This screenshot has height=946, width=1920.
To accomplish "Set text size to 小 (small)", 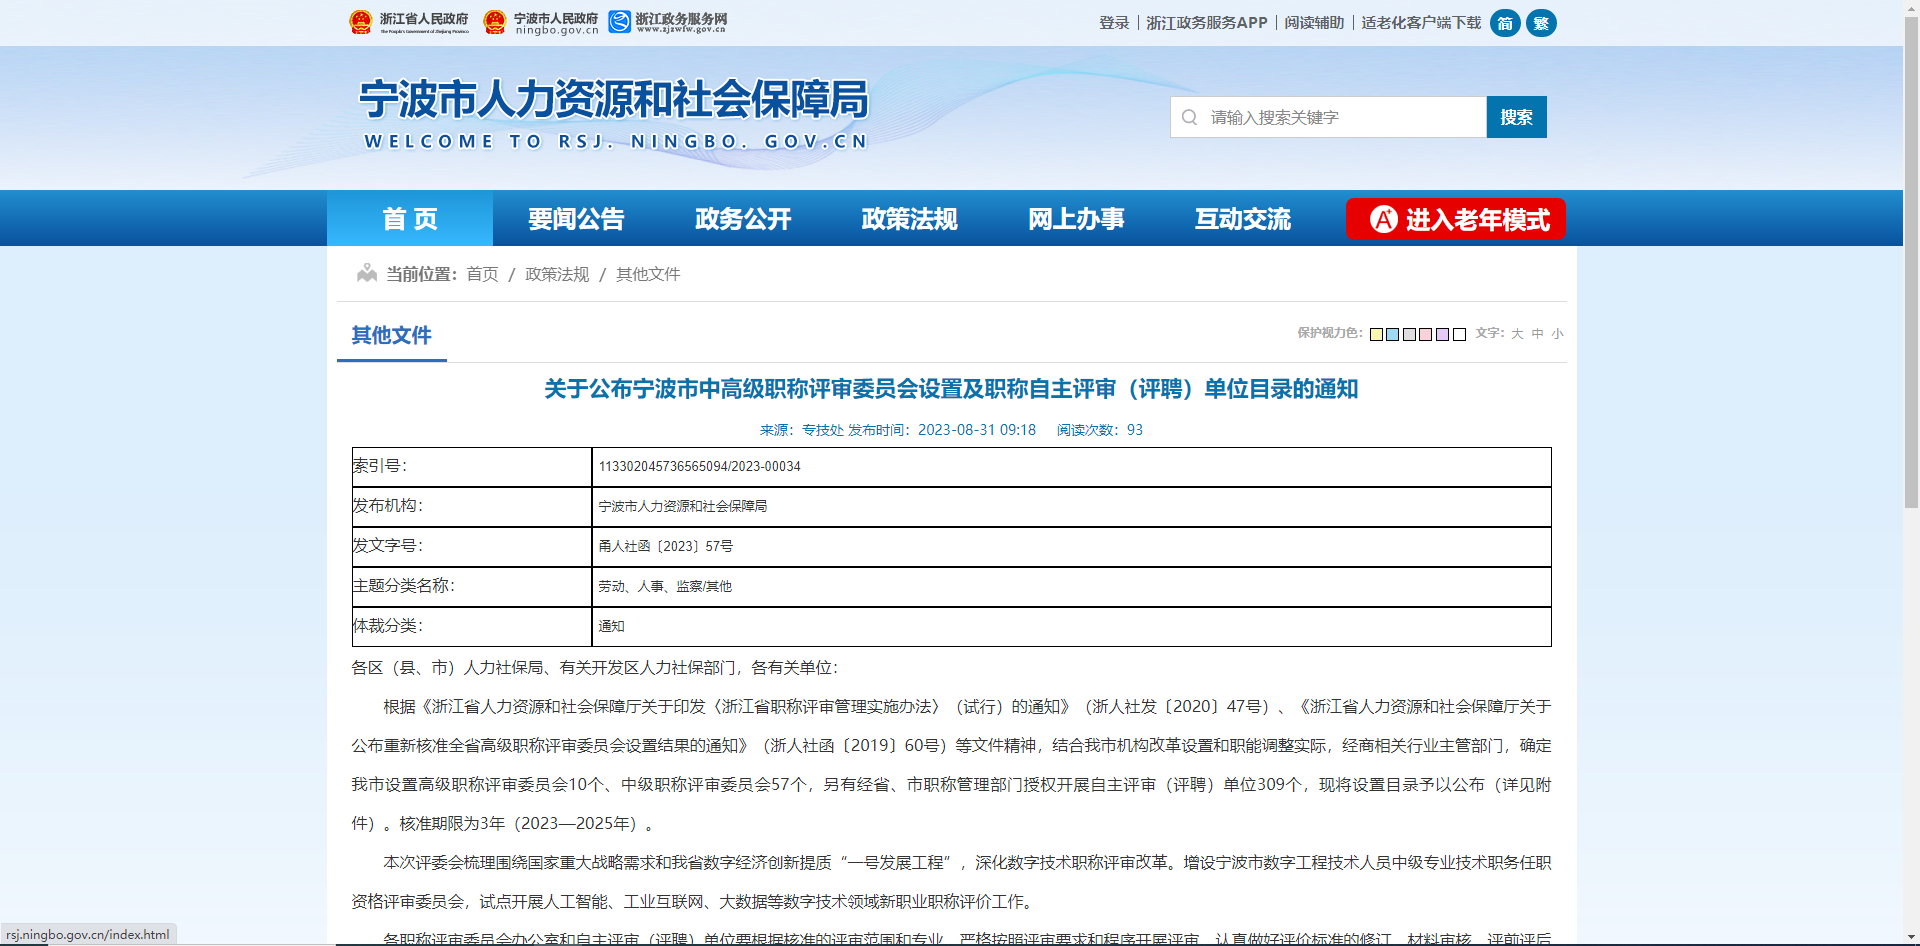I will click(x=1557, y=334).
